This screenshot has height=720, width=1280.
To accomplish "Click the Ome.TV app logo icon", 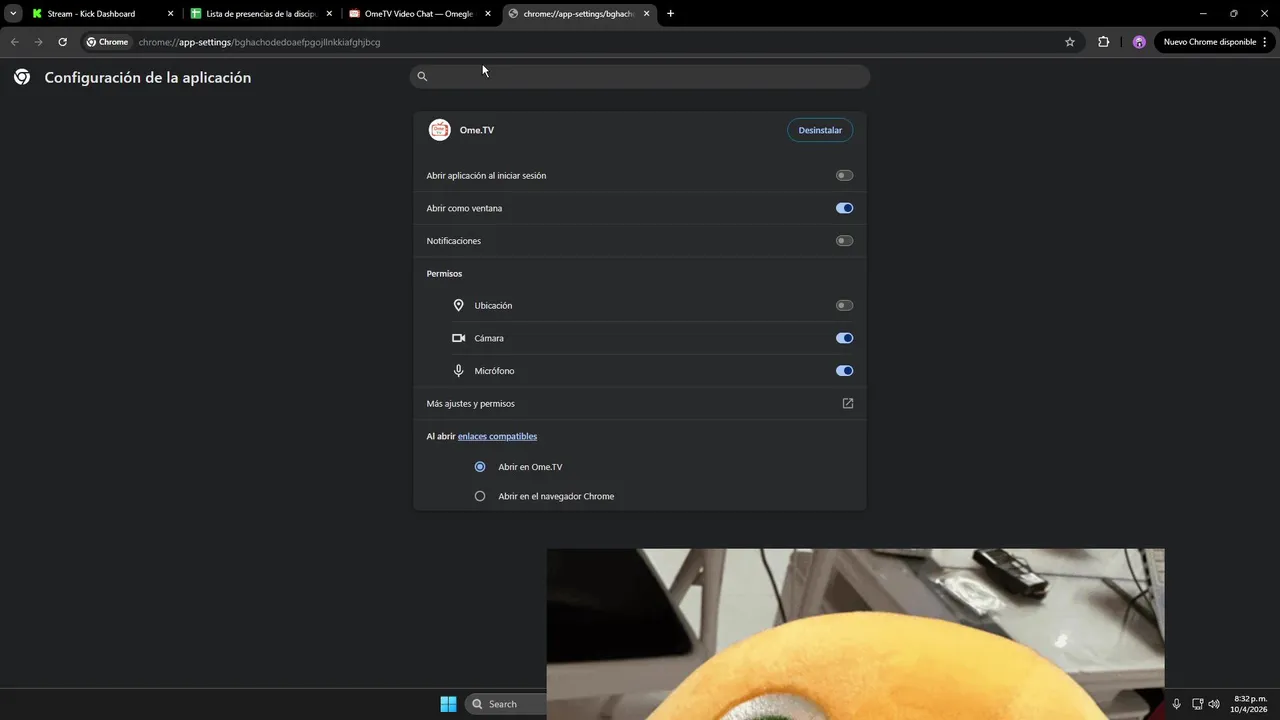I will [439, 130].
